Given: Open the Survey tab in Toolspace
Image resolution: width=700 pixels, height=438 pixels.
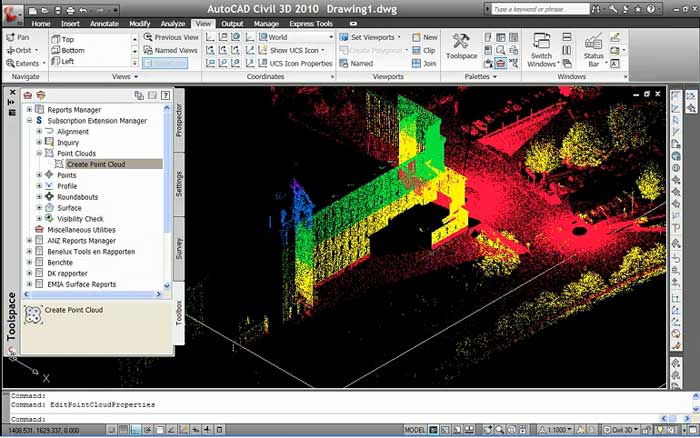Looking at the screenshot, I should click(x=179, y=248).
